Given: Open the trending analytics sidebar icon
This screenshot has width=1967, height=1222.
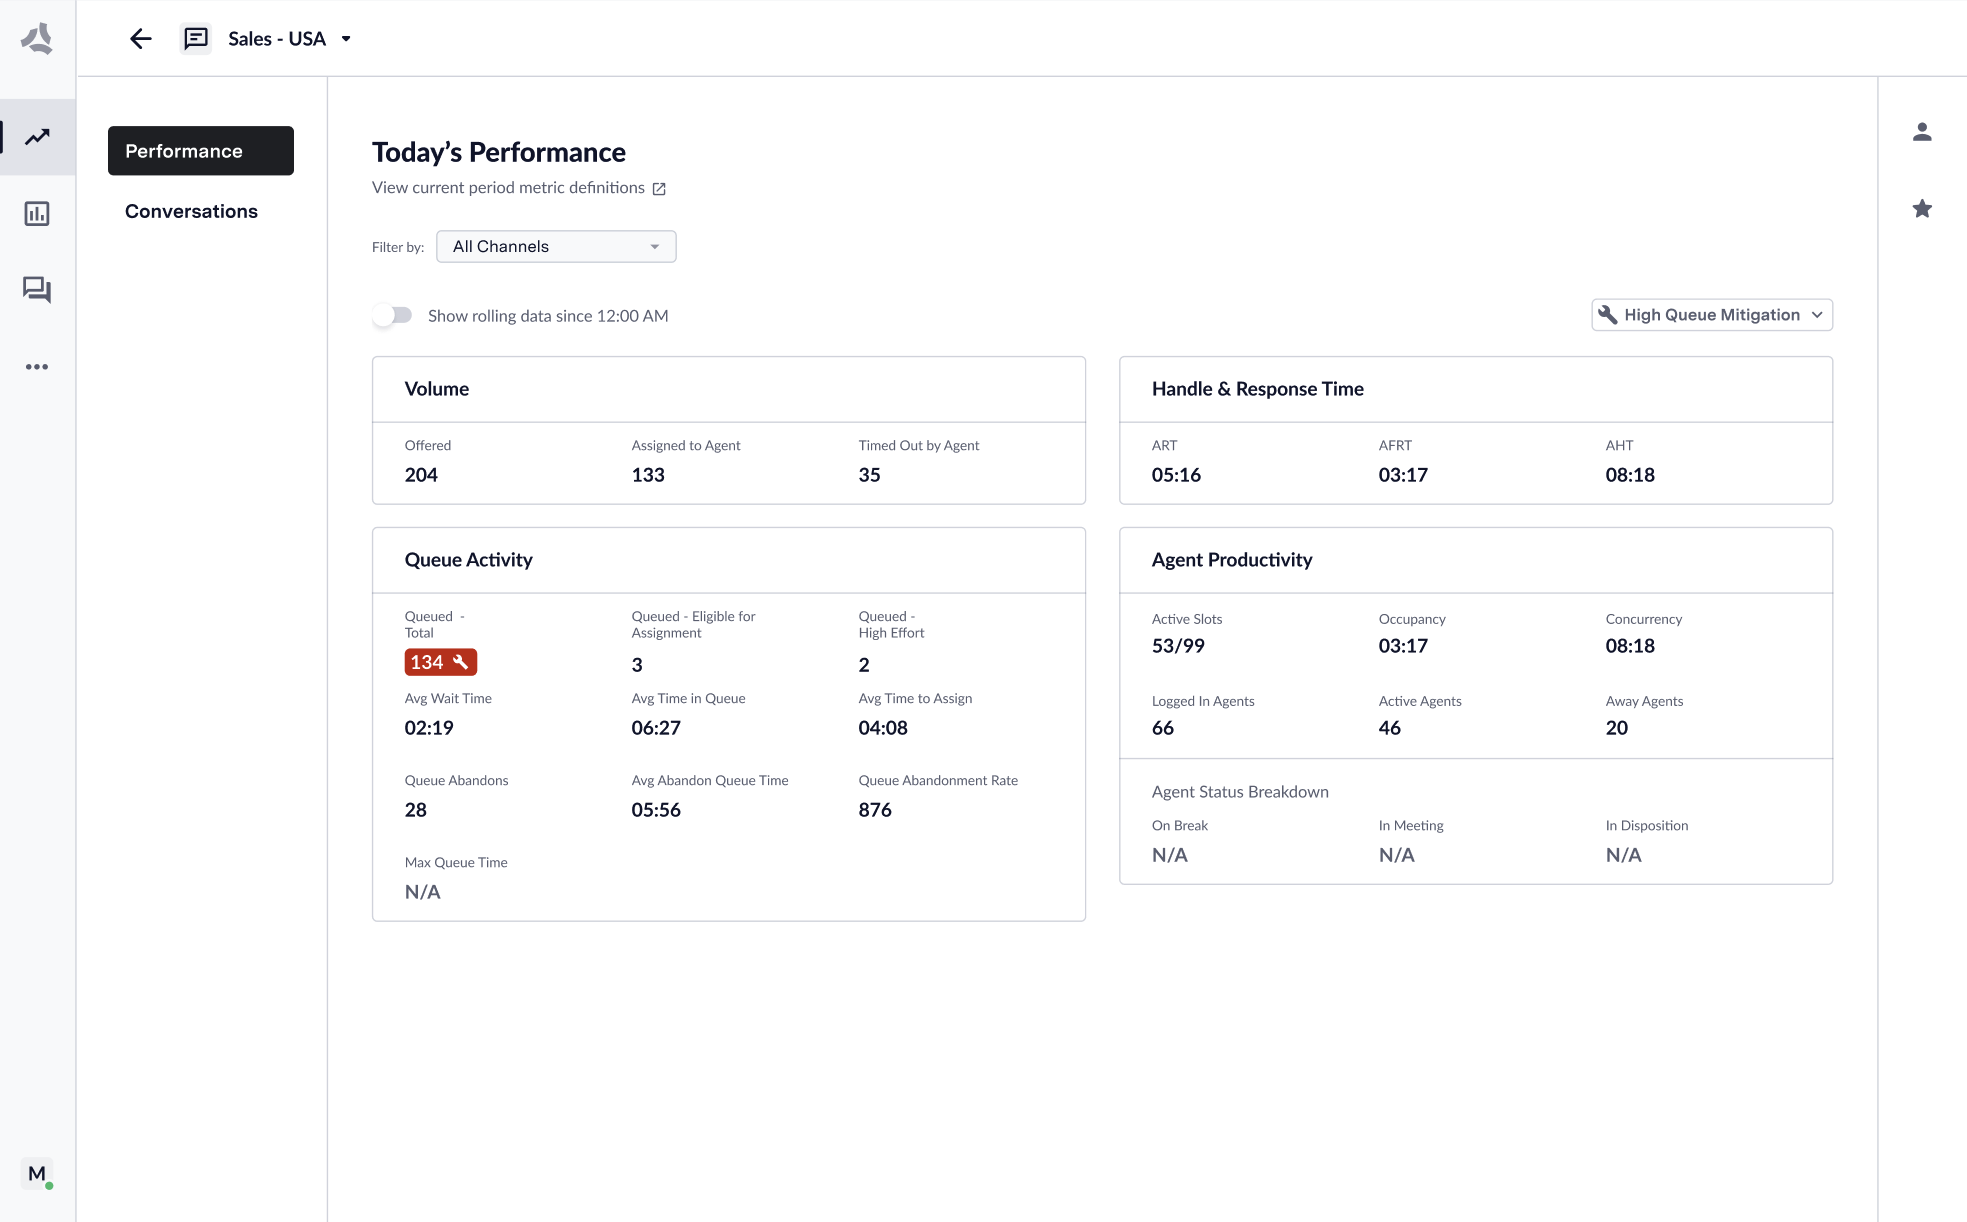Looking at the screenshot, I should [x=37, y=137].
